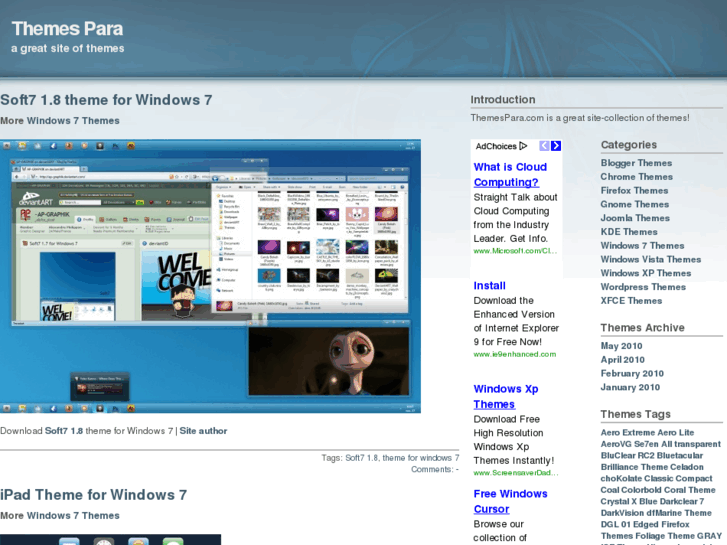
Task: Browse Windows Vista Themes category
Action: pos(651,260)
